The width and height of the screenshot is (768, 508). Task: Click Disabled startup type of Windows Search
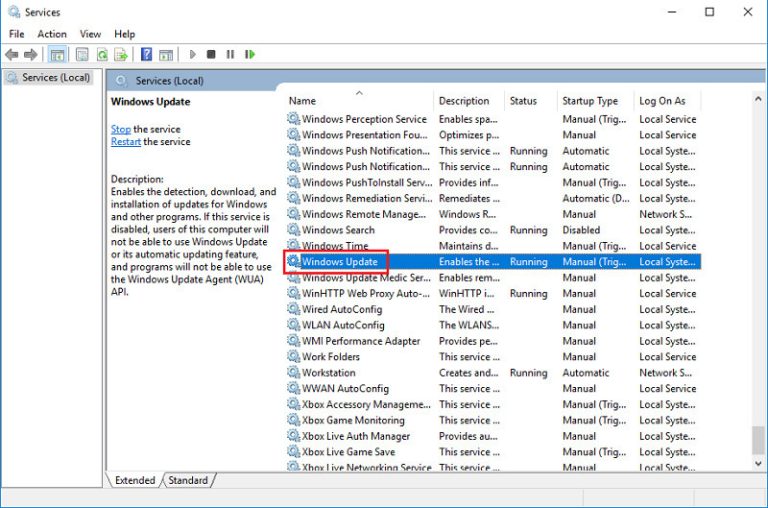(x=581, y=230)
